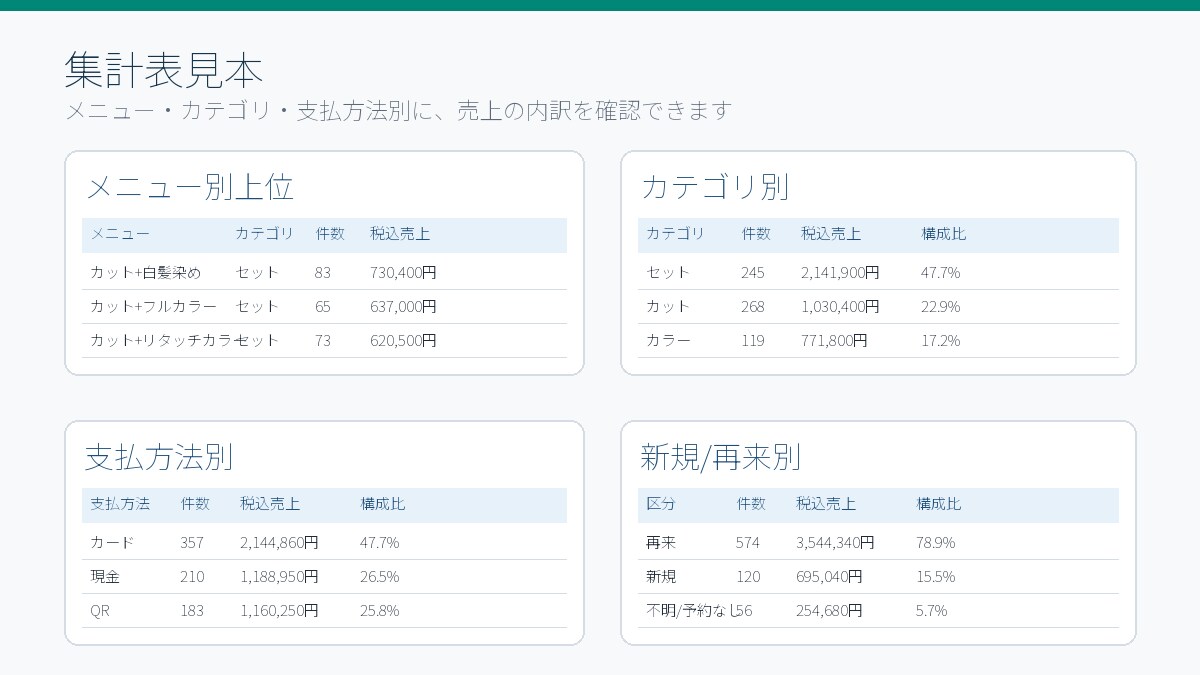This screenshot has height=675, width=1200.
Task: Click the QR payment row label
Action: click(100, 610)
